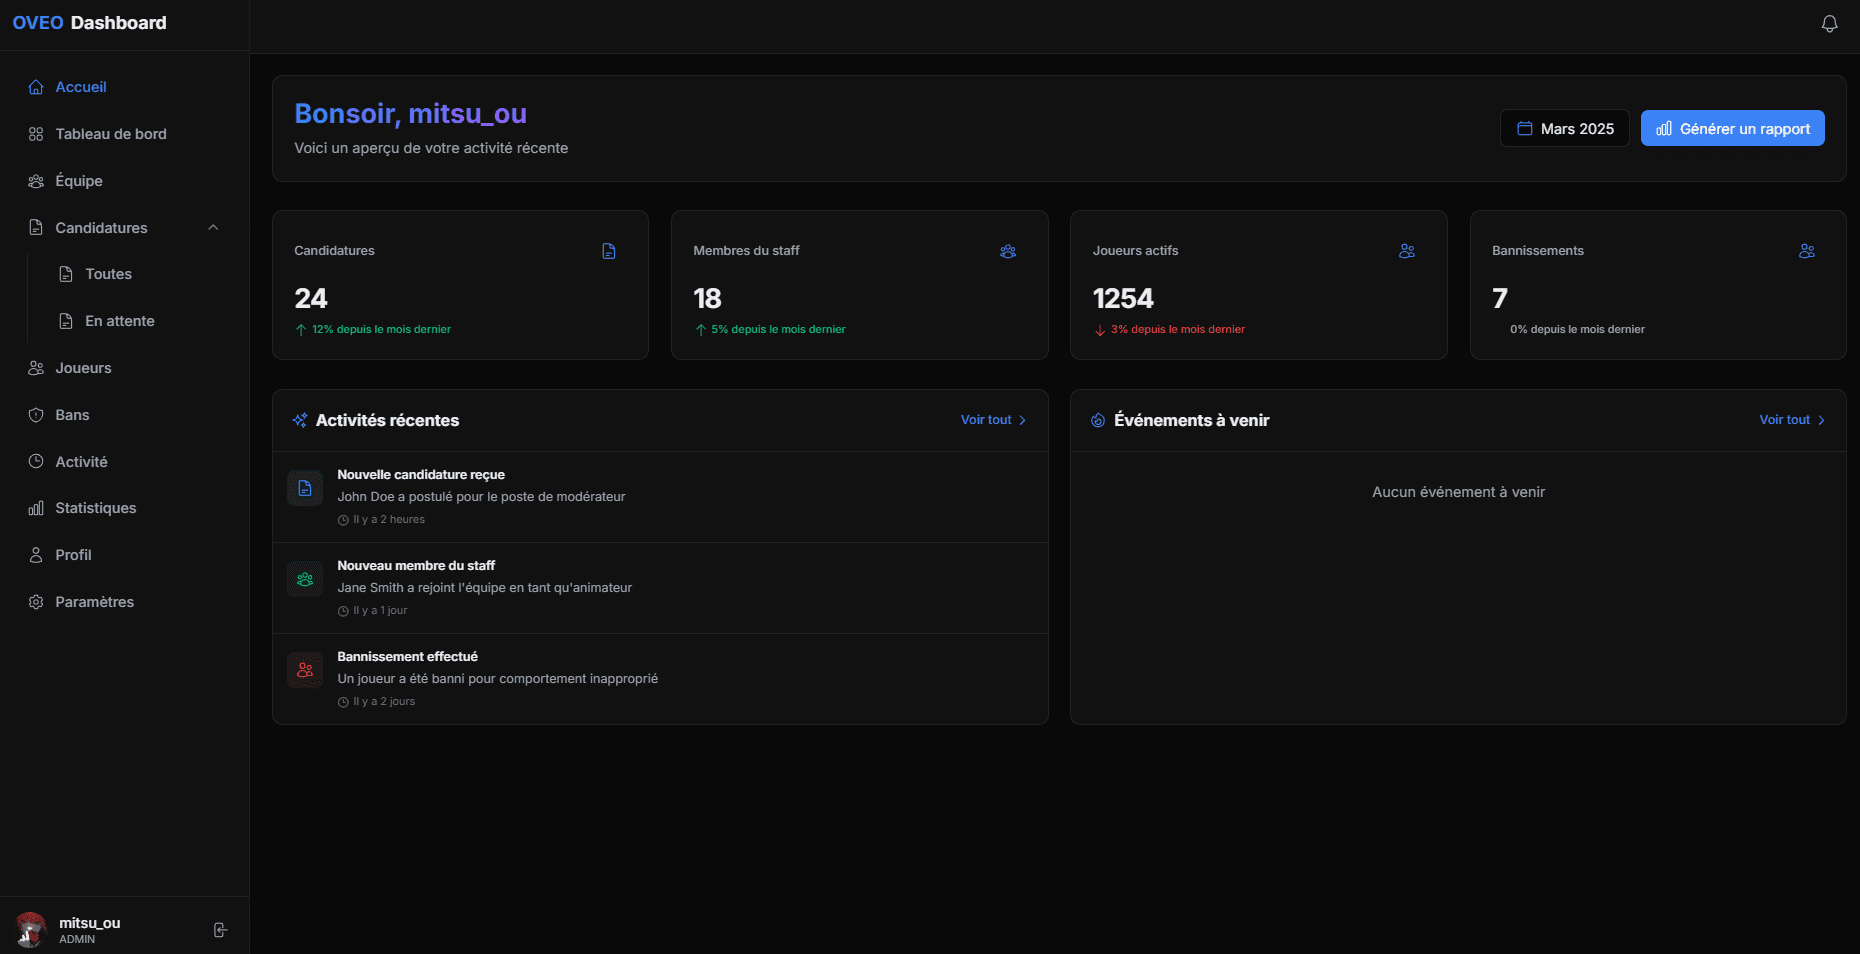Click the notification bell icon

1829,23
